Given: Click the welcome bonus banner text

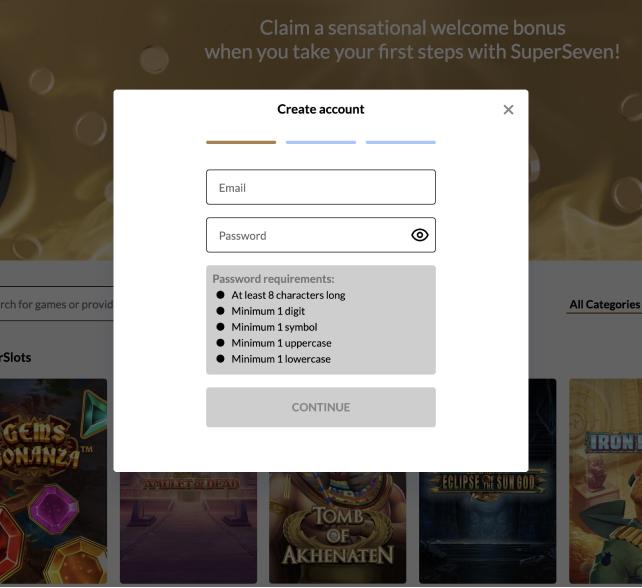Looking at the screenshot, I should pos(412,40).
